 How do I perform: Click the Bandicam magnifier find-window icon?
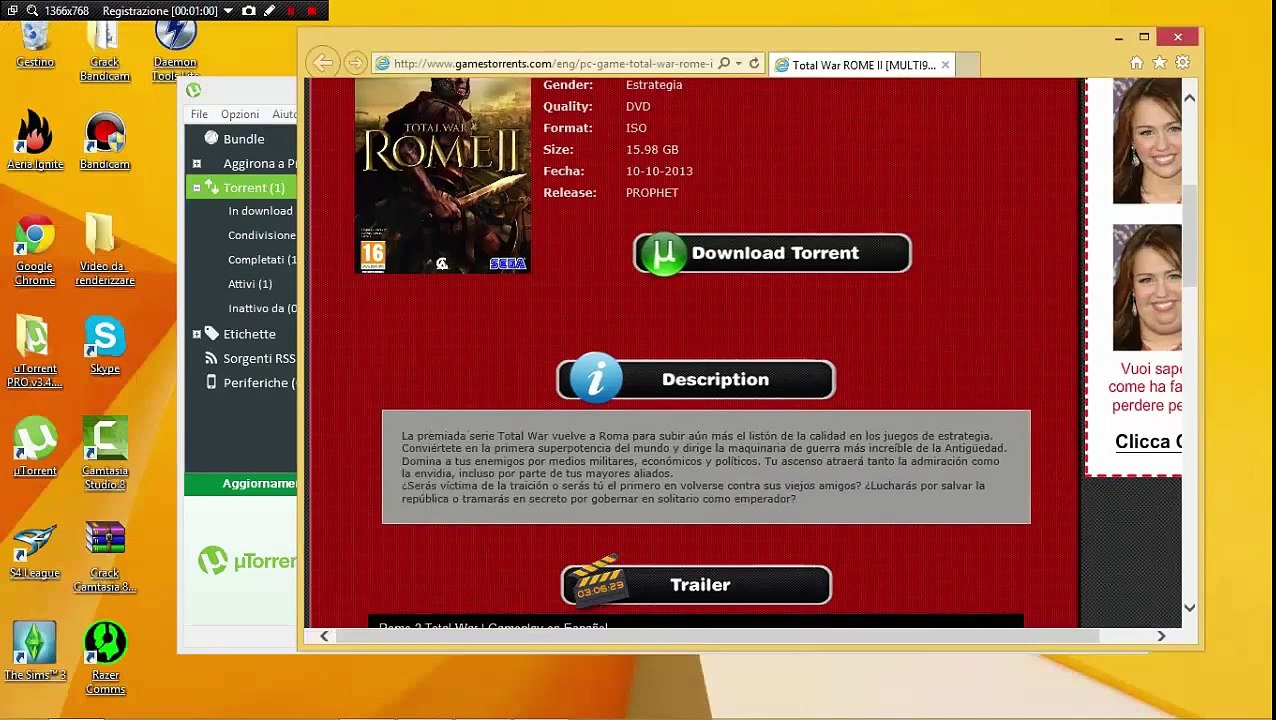(32, 10)
